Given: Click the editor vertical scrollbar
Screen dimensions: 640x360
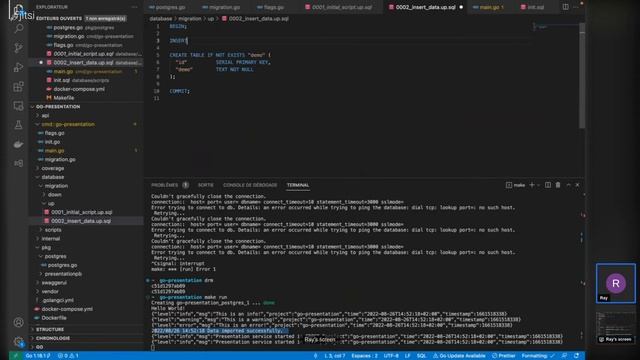Looking at the screenshot, I should click(582, 76).
